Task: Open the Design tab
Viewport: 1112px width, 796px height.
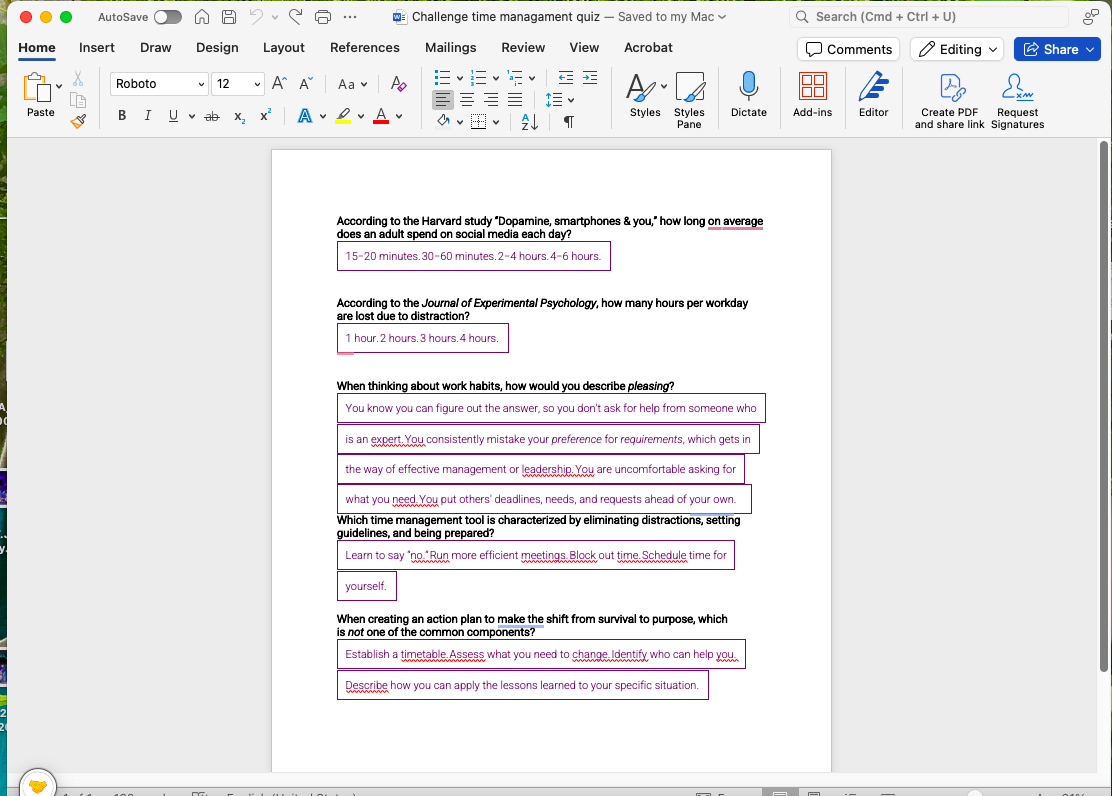Action: [217, 48]
